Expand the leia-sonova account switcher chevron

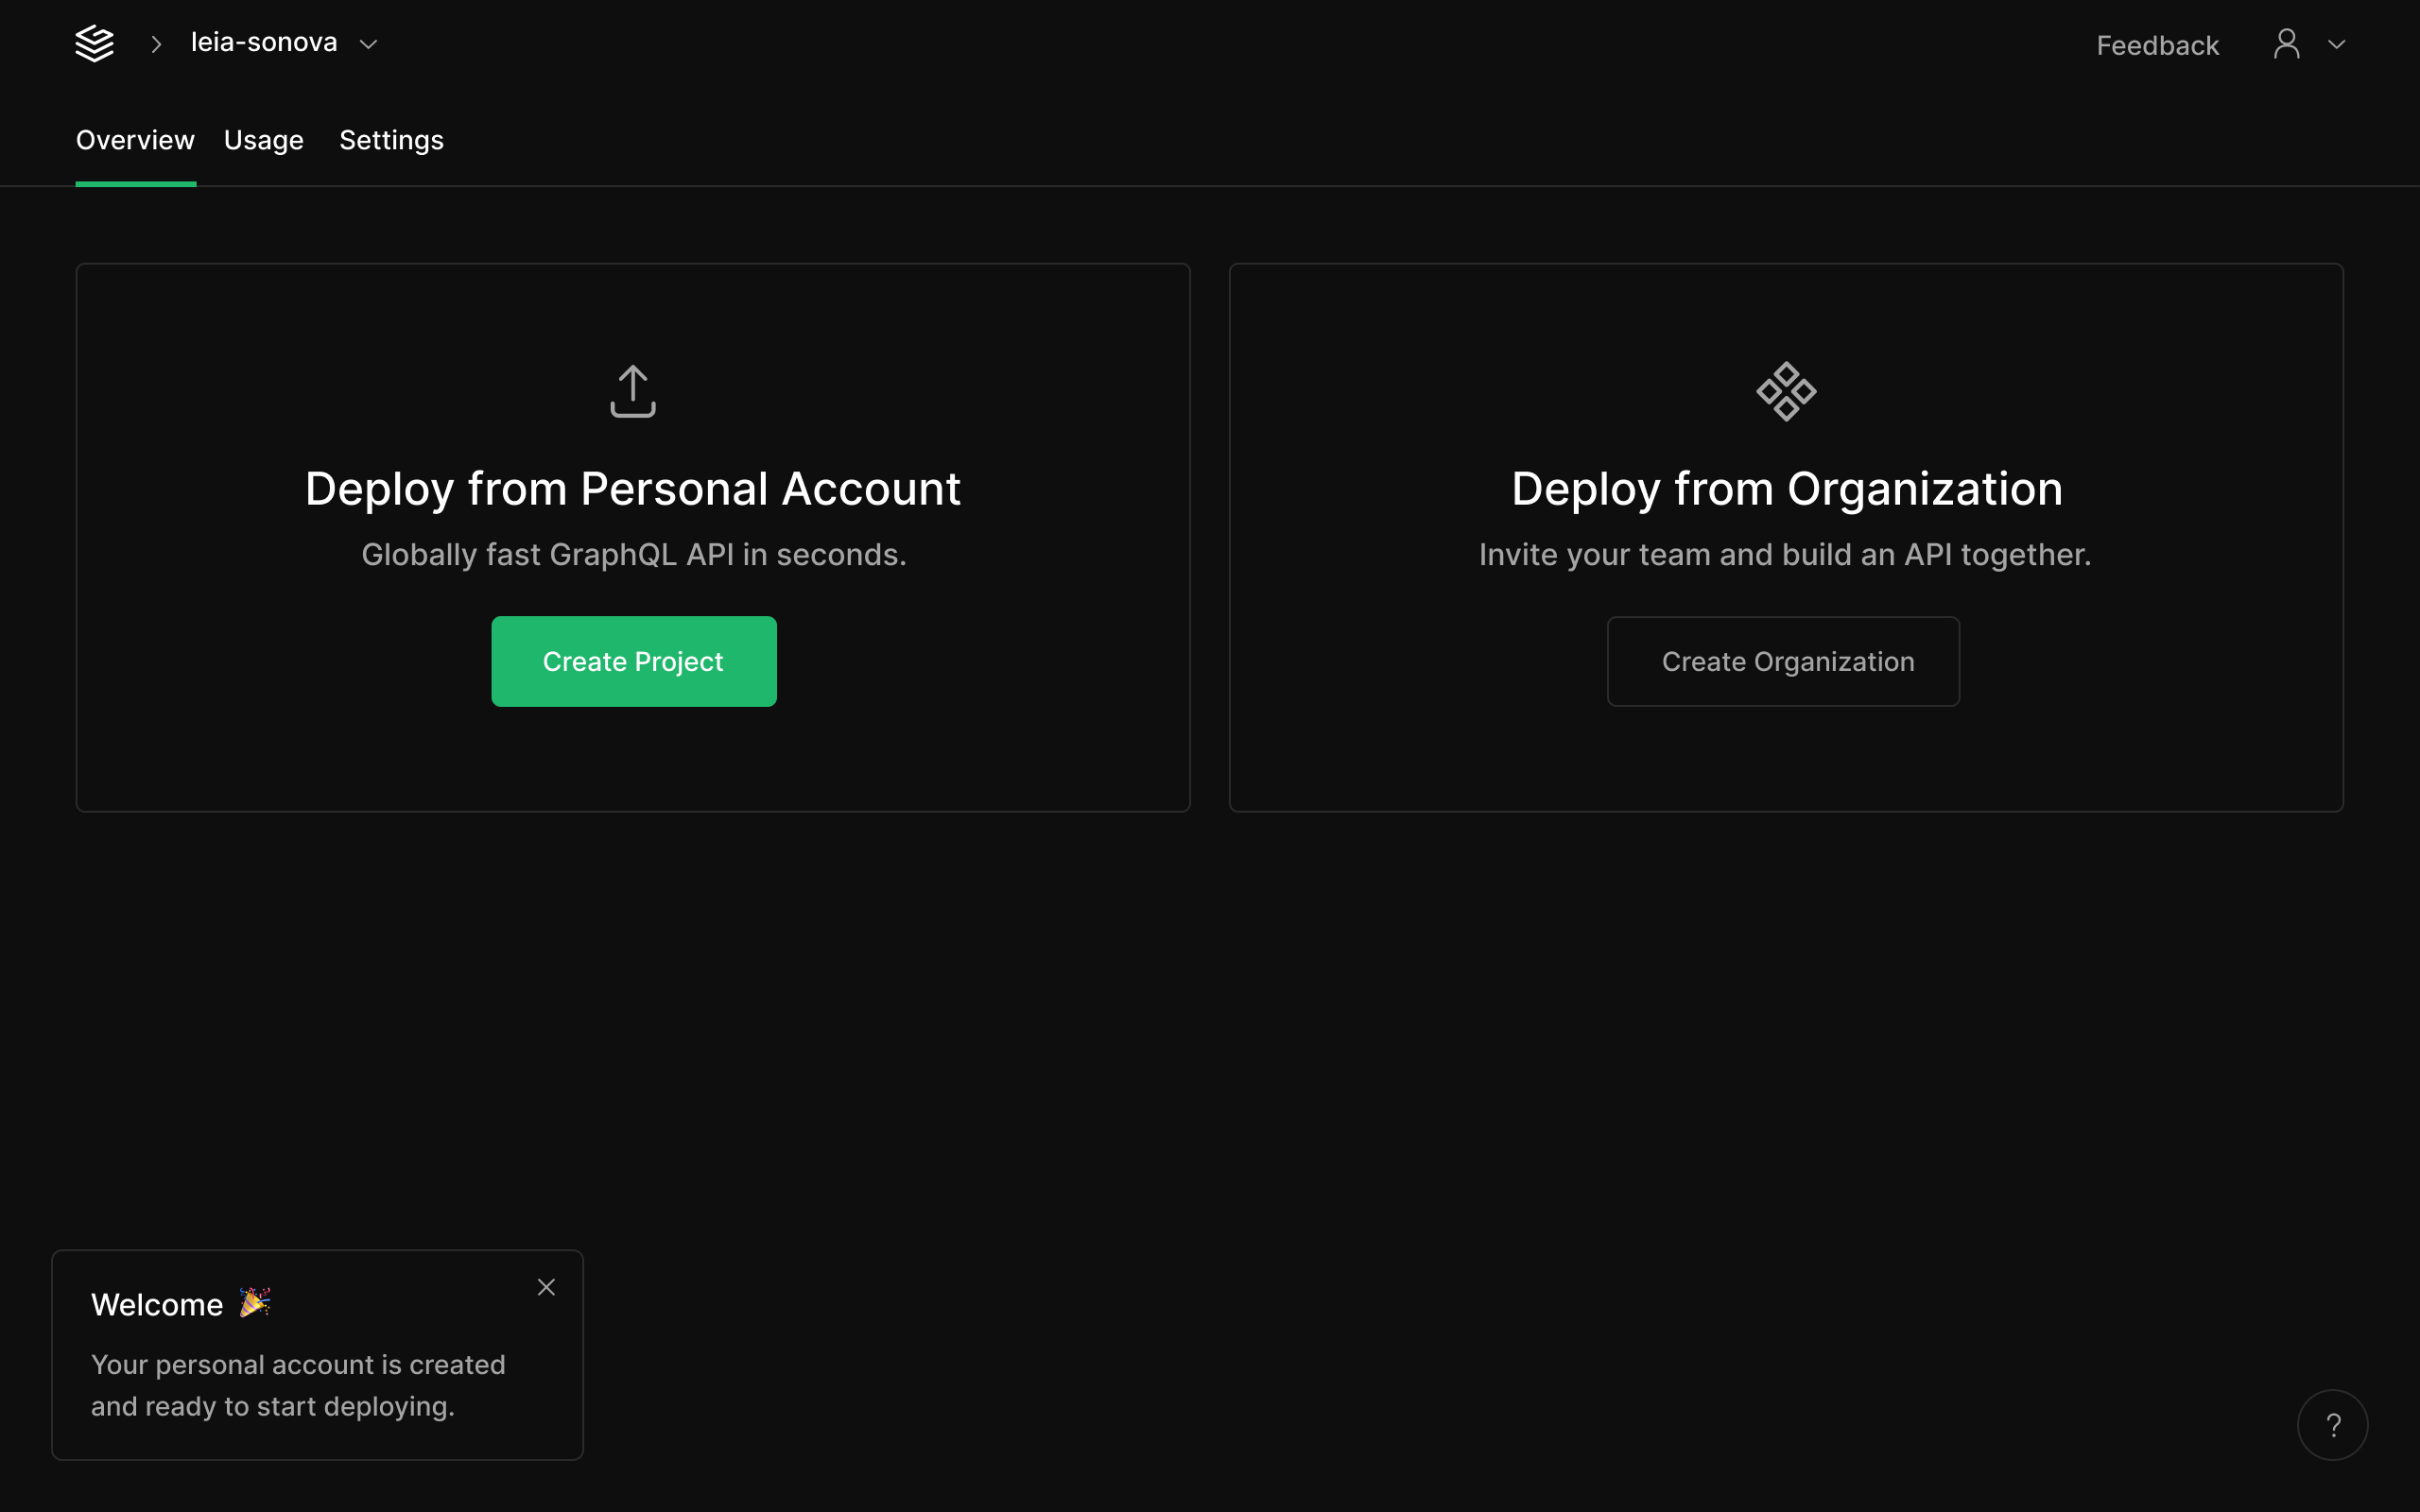tap(368, 44)
